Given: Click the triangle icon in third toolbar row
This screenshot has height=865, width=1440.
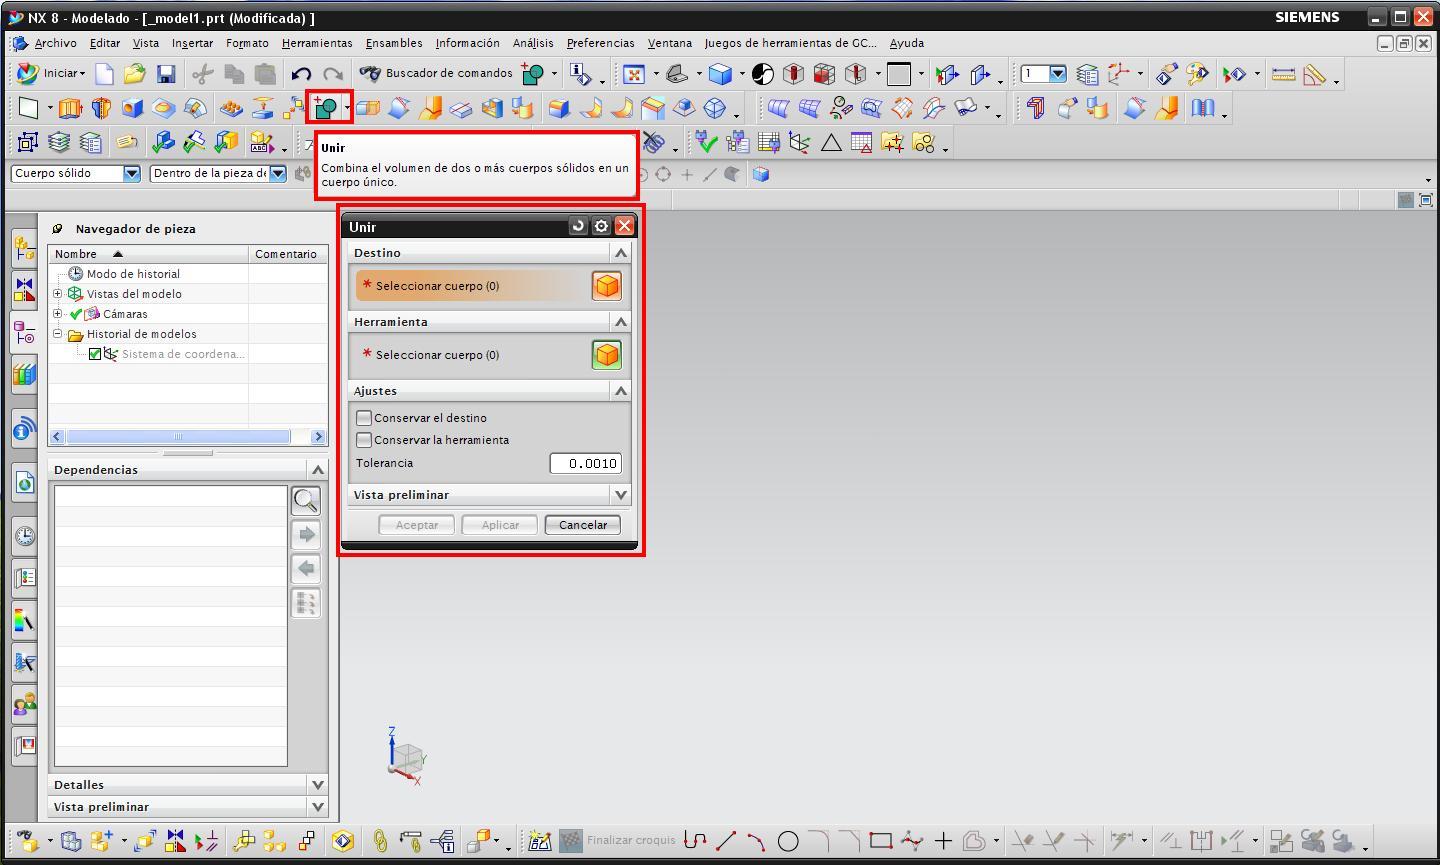Looking at the screenshot, I should coord(830,143).
